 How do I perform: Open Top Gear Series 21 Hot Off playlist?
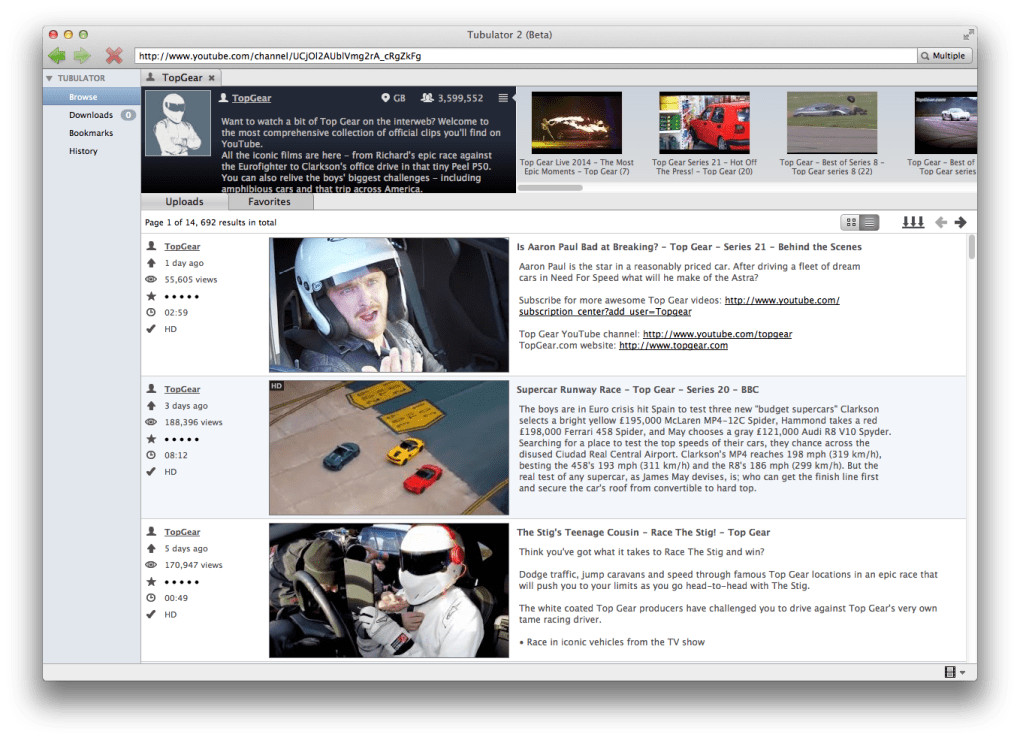(704, 123)
